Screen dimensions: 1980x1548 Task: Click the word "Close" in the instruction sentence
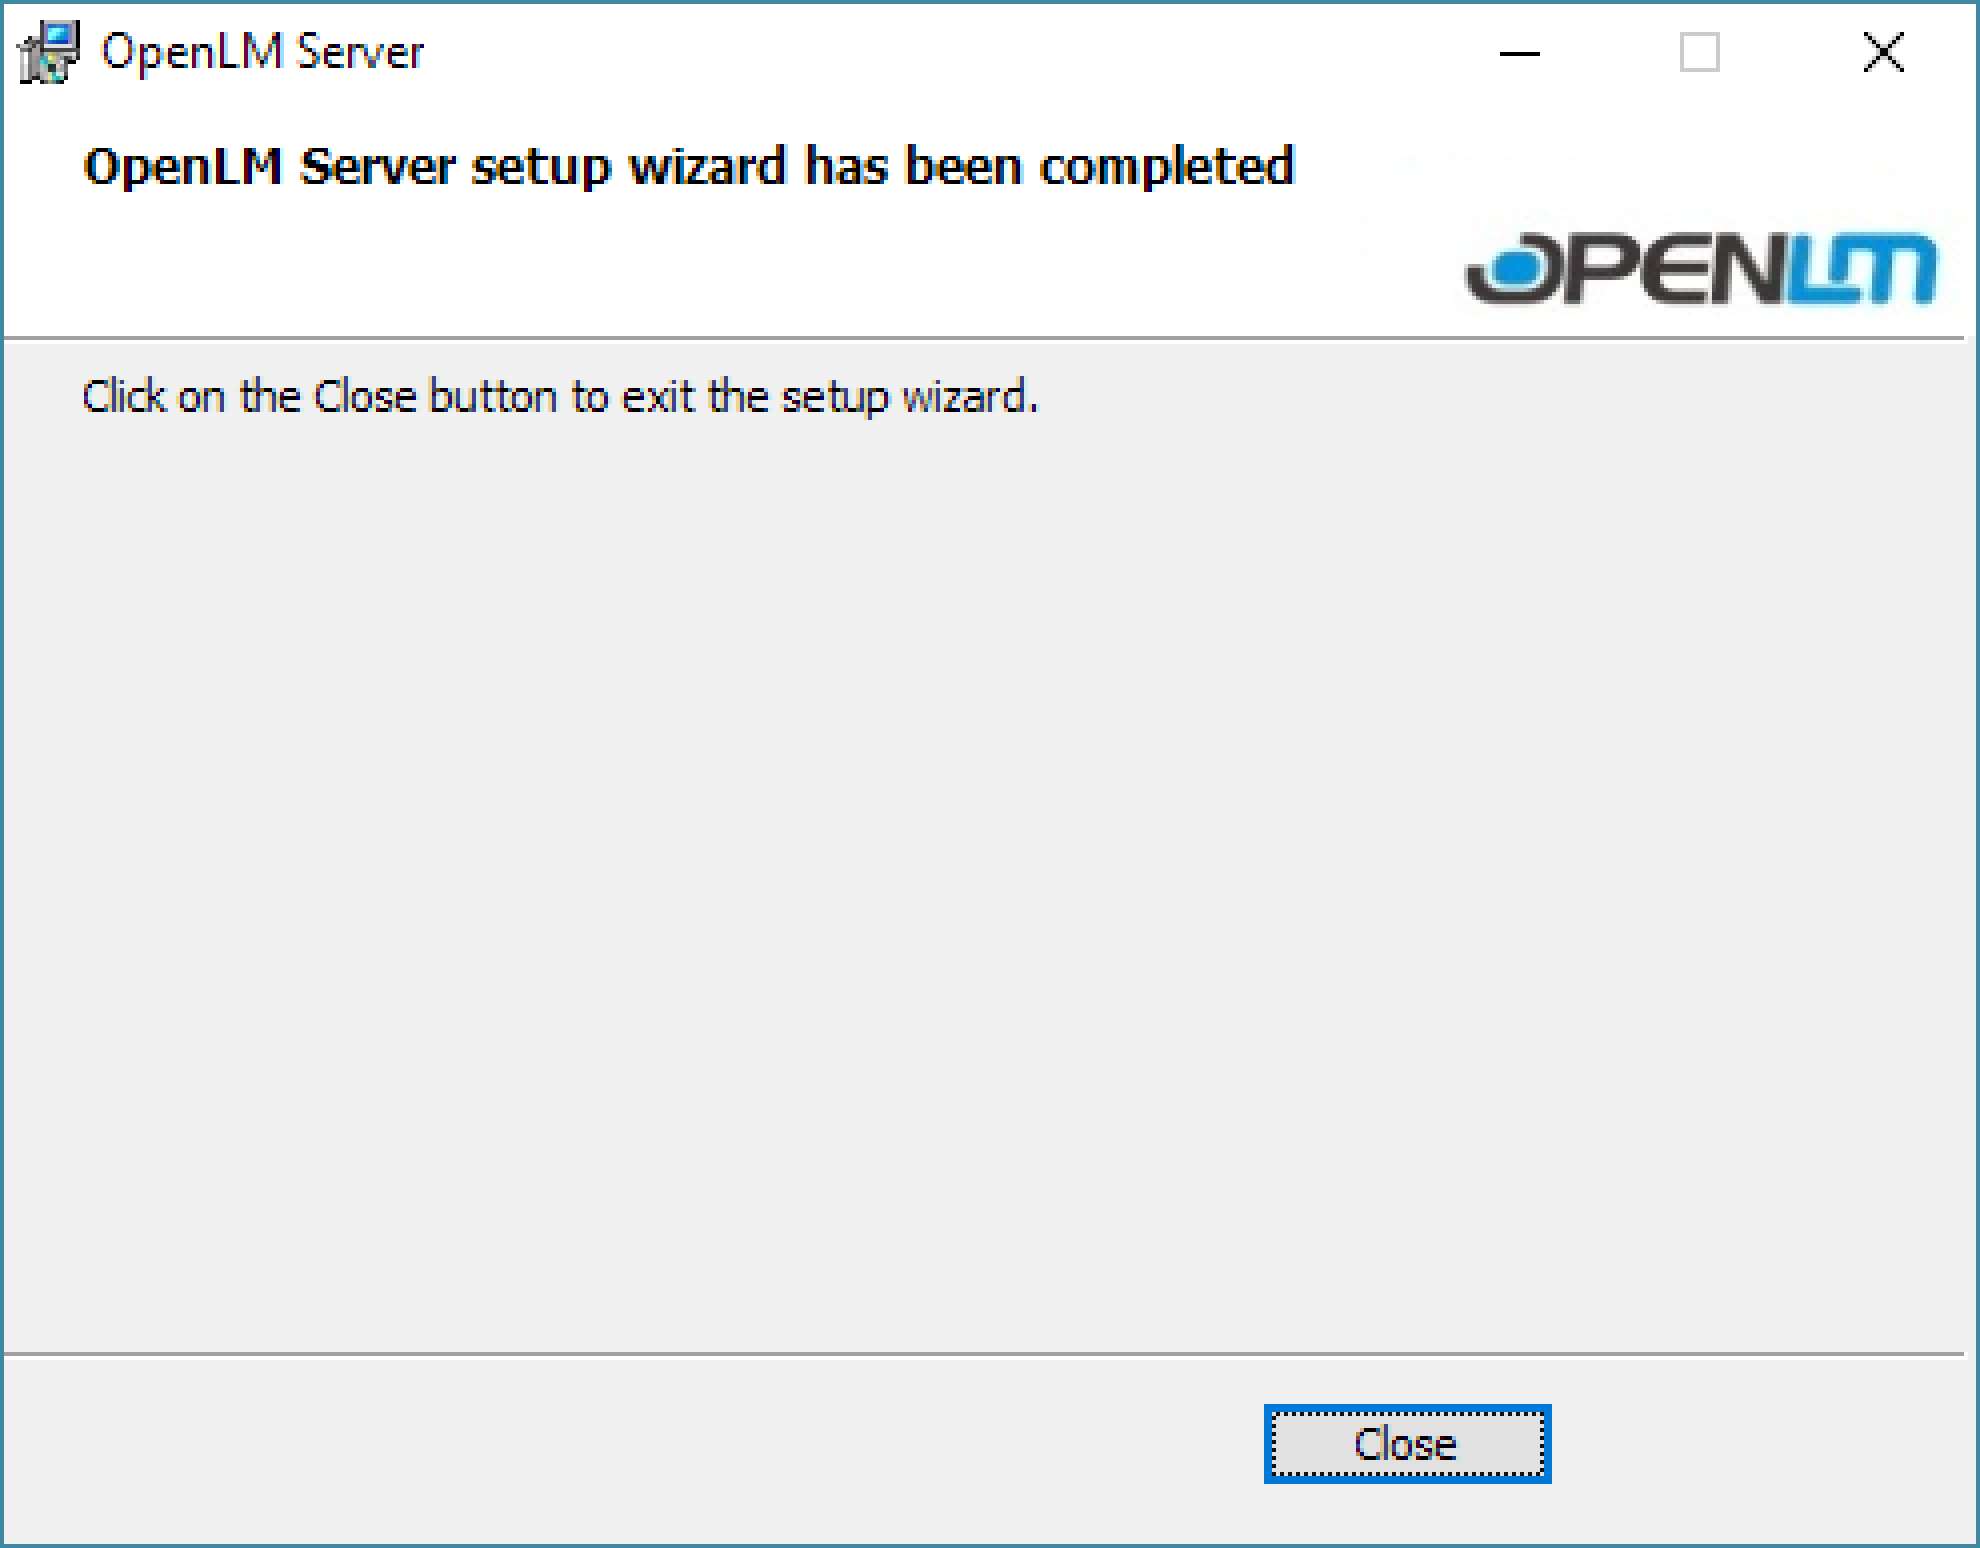click(364, 397)
